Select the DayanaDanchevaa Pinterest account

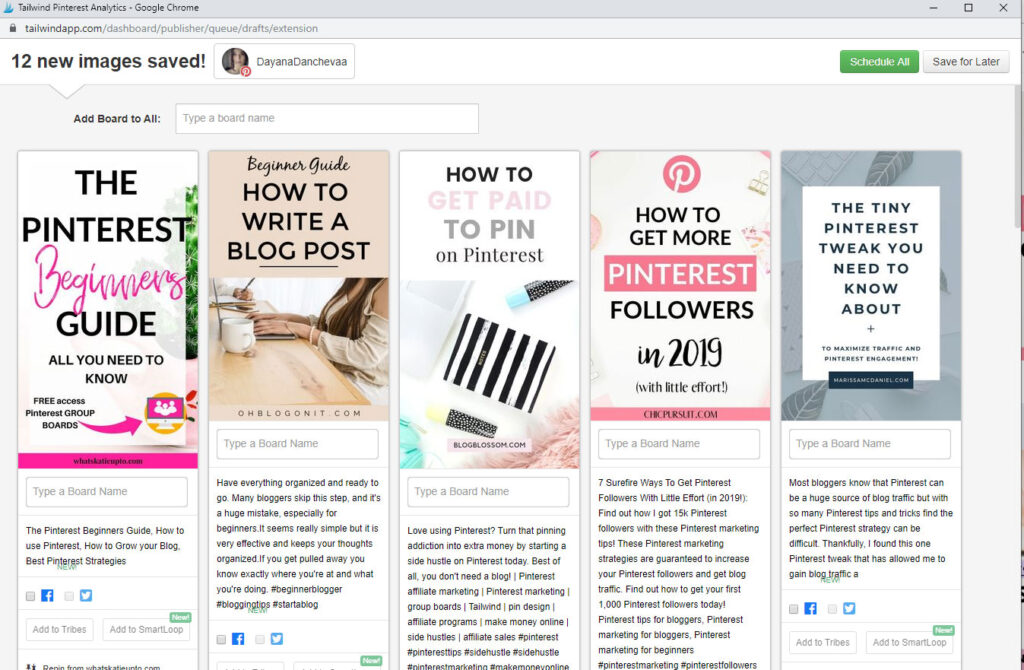(x=284, y=61)
